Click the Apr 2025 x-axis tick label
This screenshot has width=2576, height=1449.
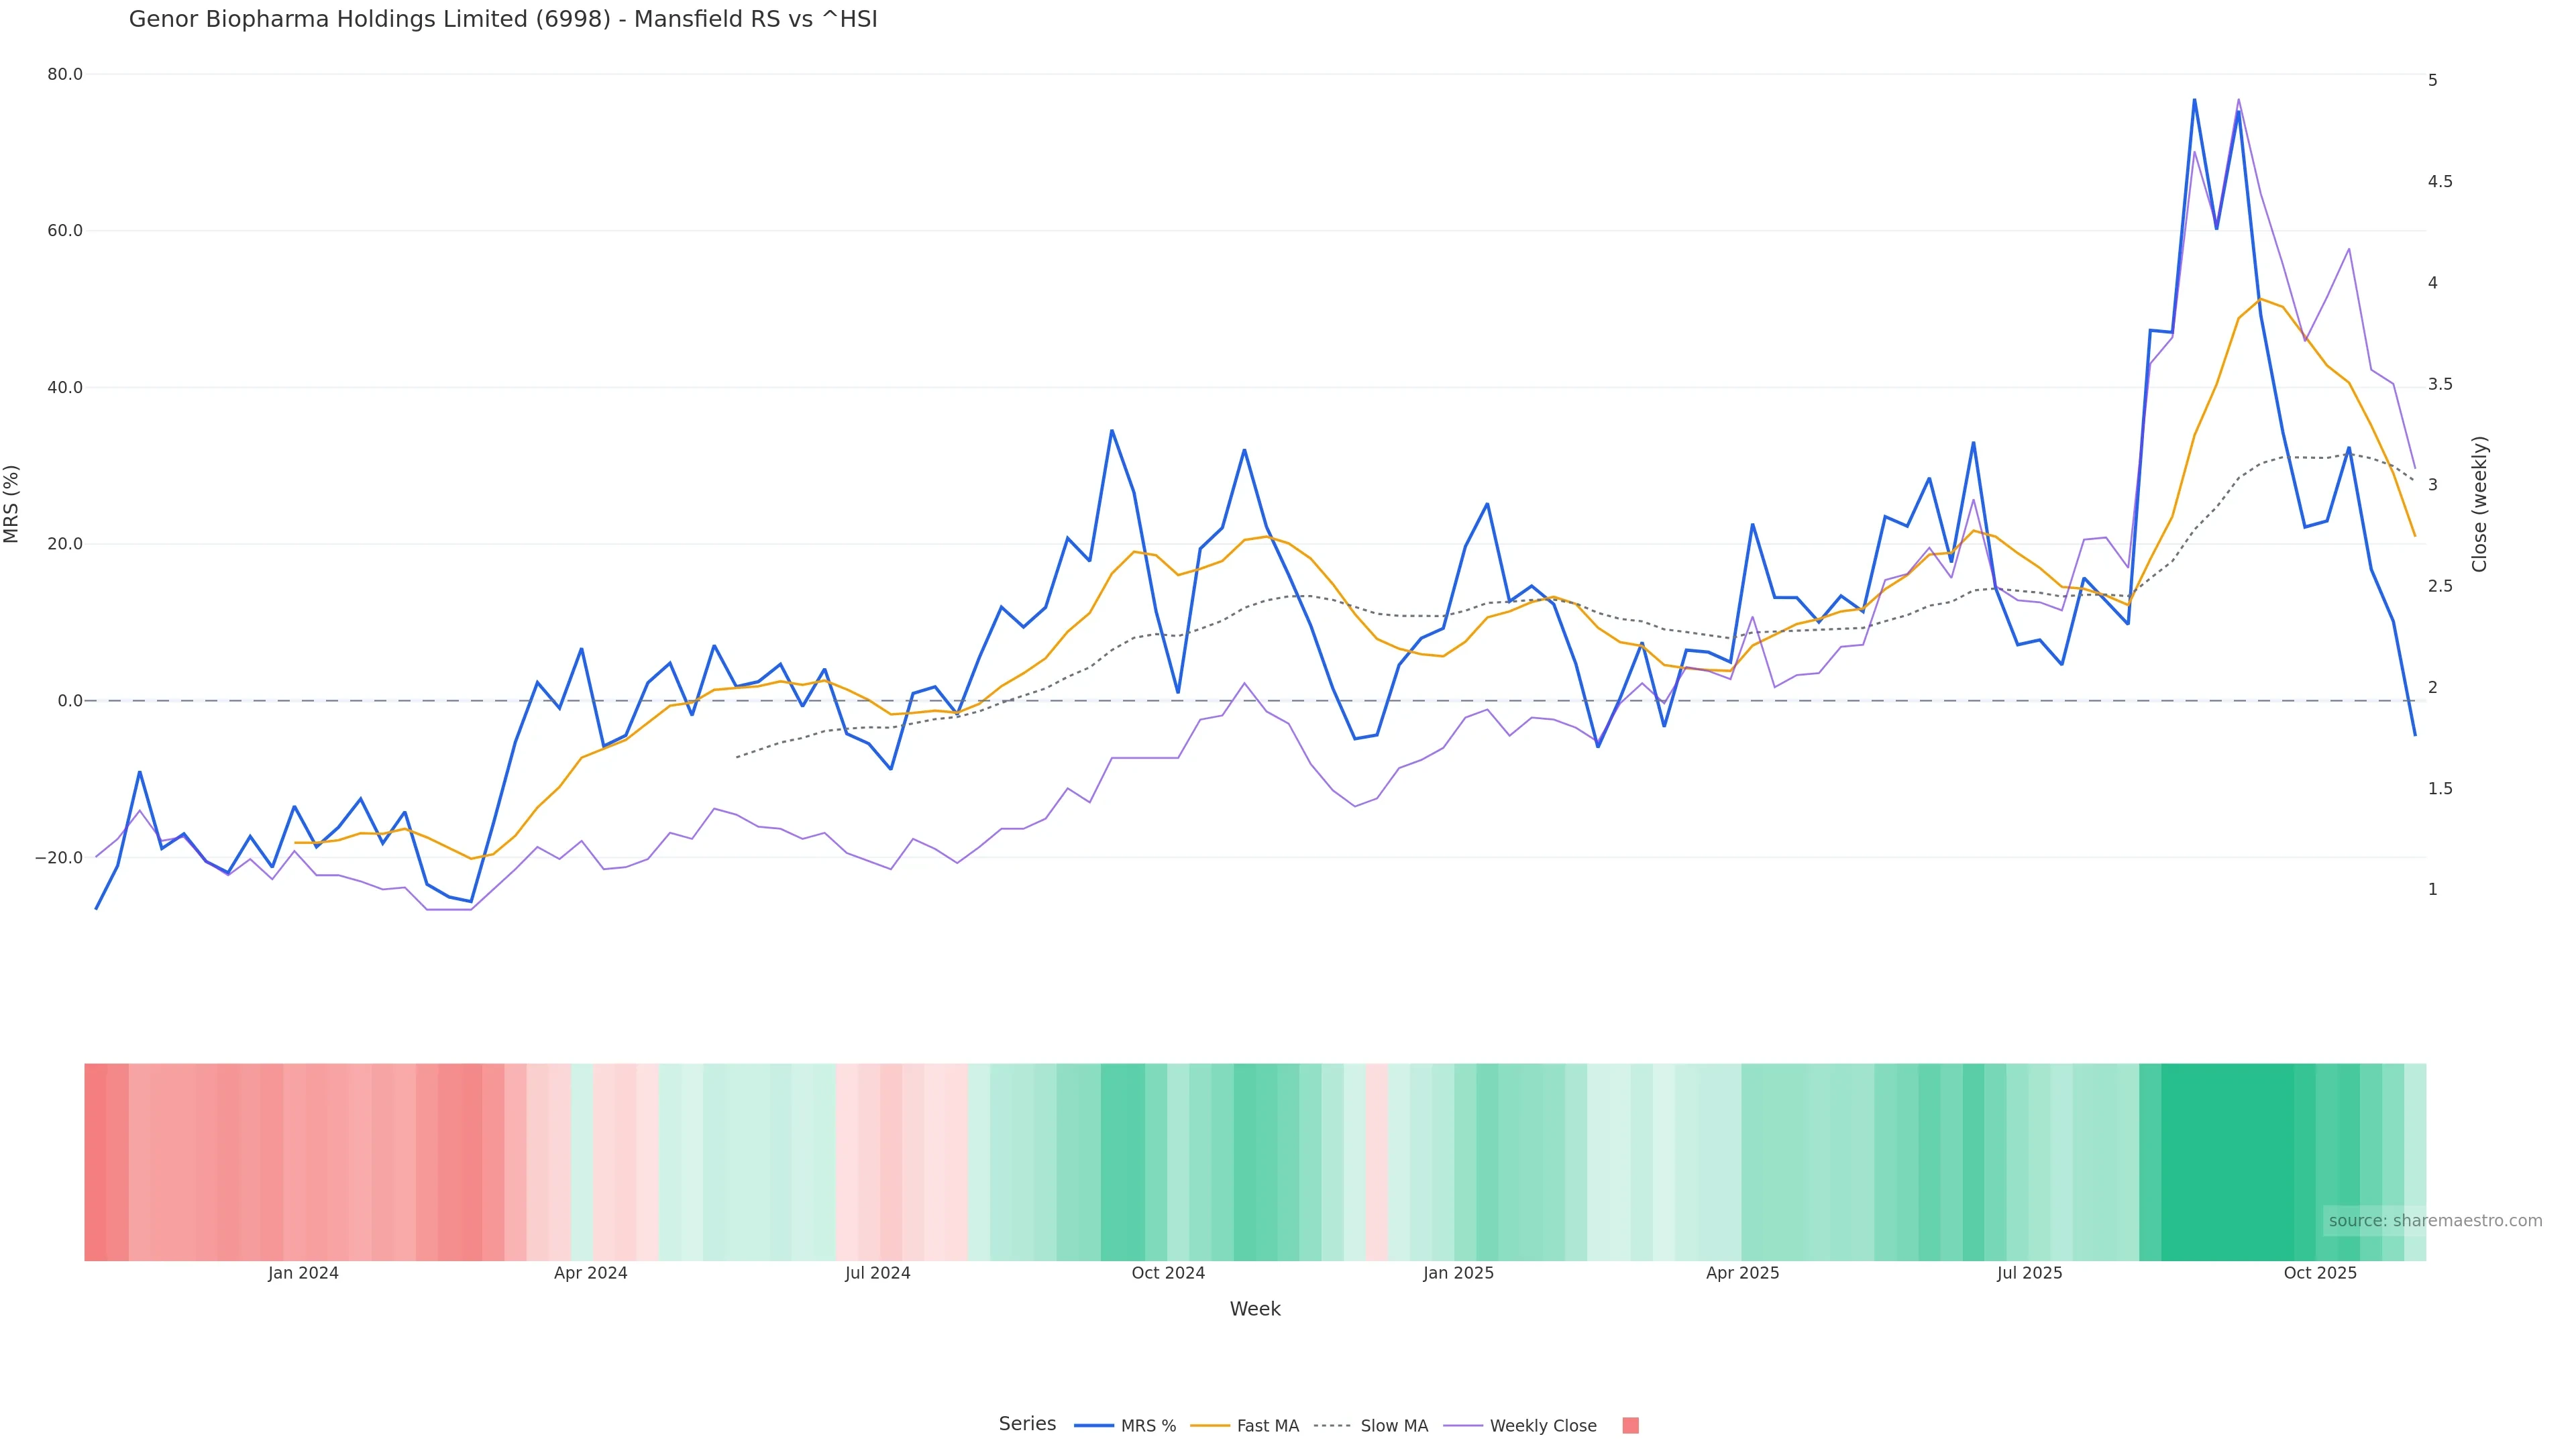point(1742,1274)
